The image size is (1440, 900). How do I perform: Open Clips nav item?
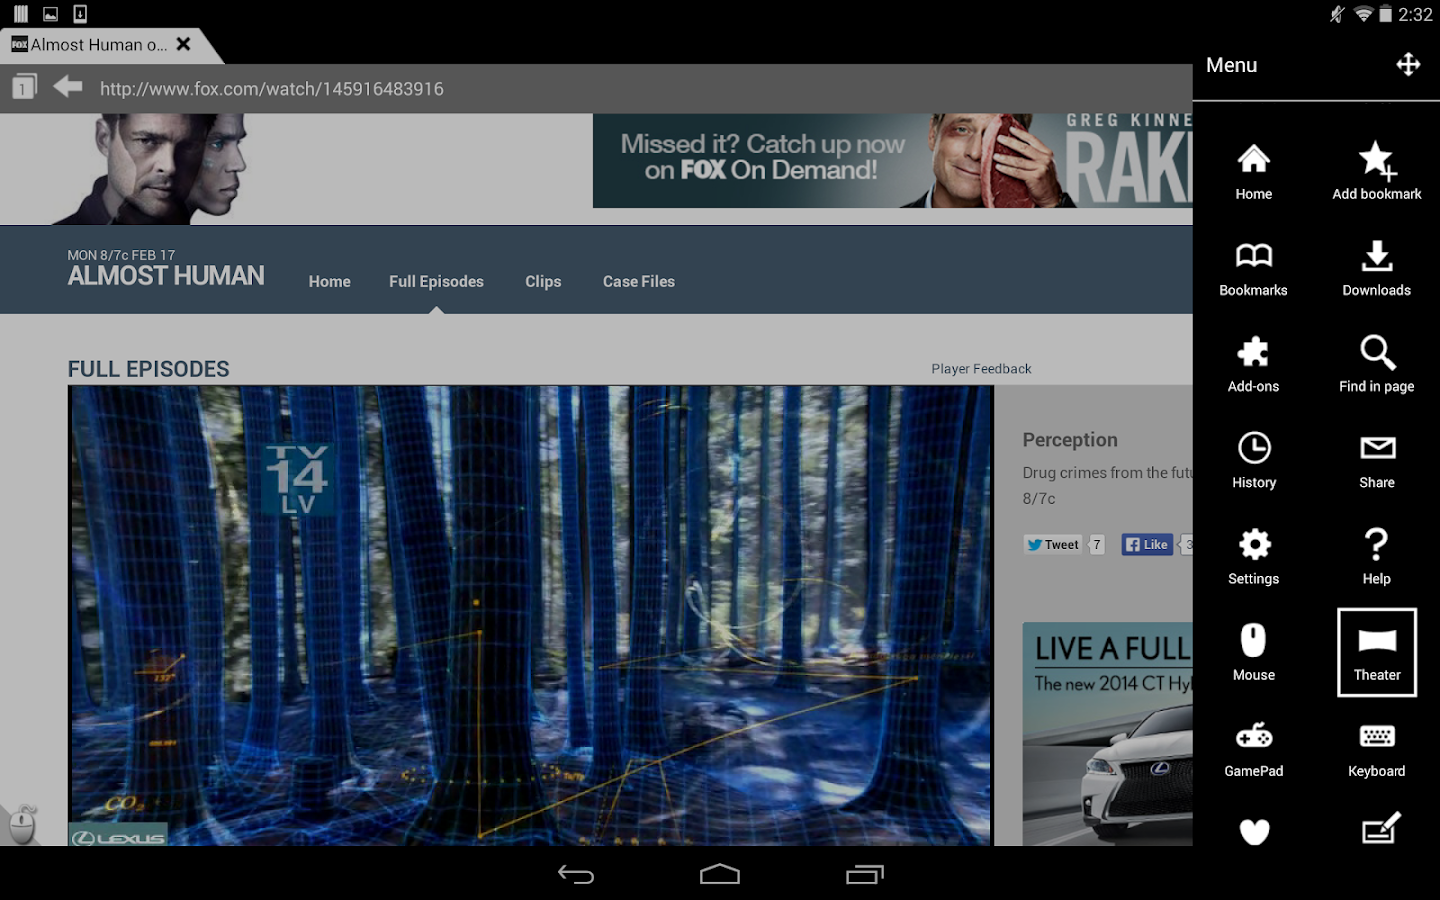coord(543,282)
